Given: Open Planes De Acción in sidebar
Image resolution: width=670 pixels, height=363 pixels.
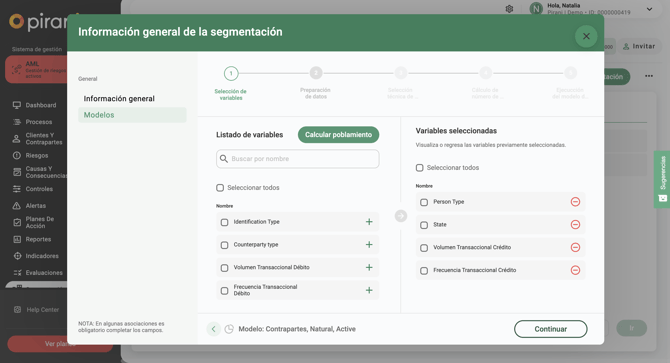Looking at the screenshot, I should (39, 222).
